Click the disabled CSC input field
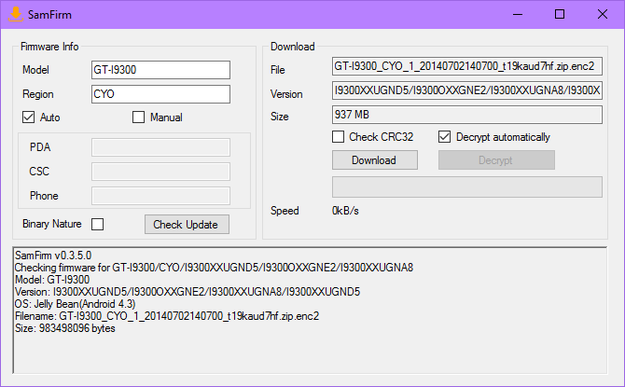Screen dimensions: 625x387 coord(161,171)
